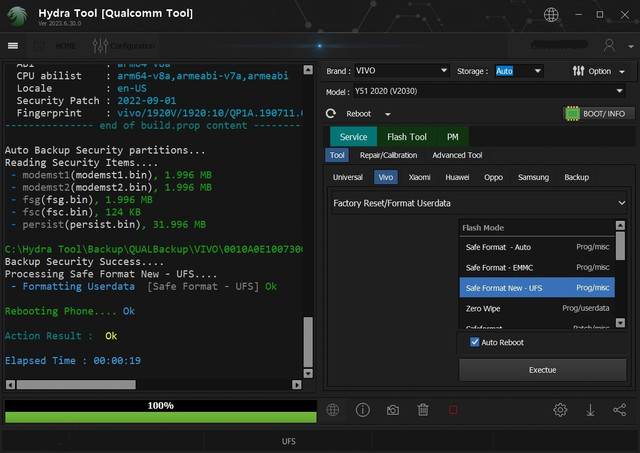Click the info circle icon

tap(362, 410)
